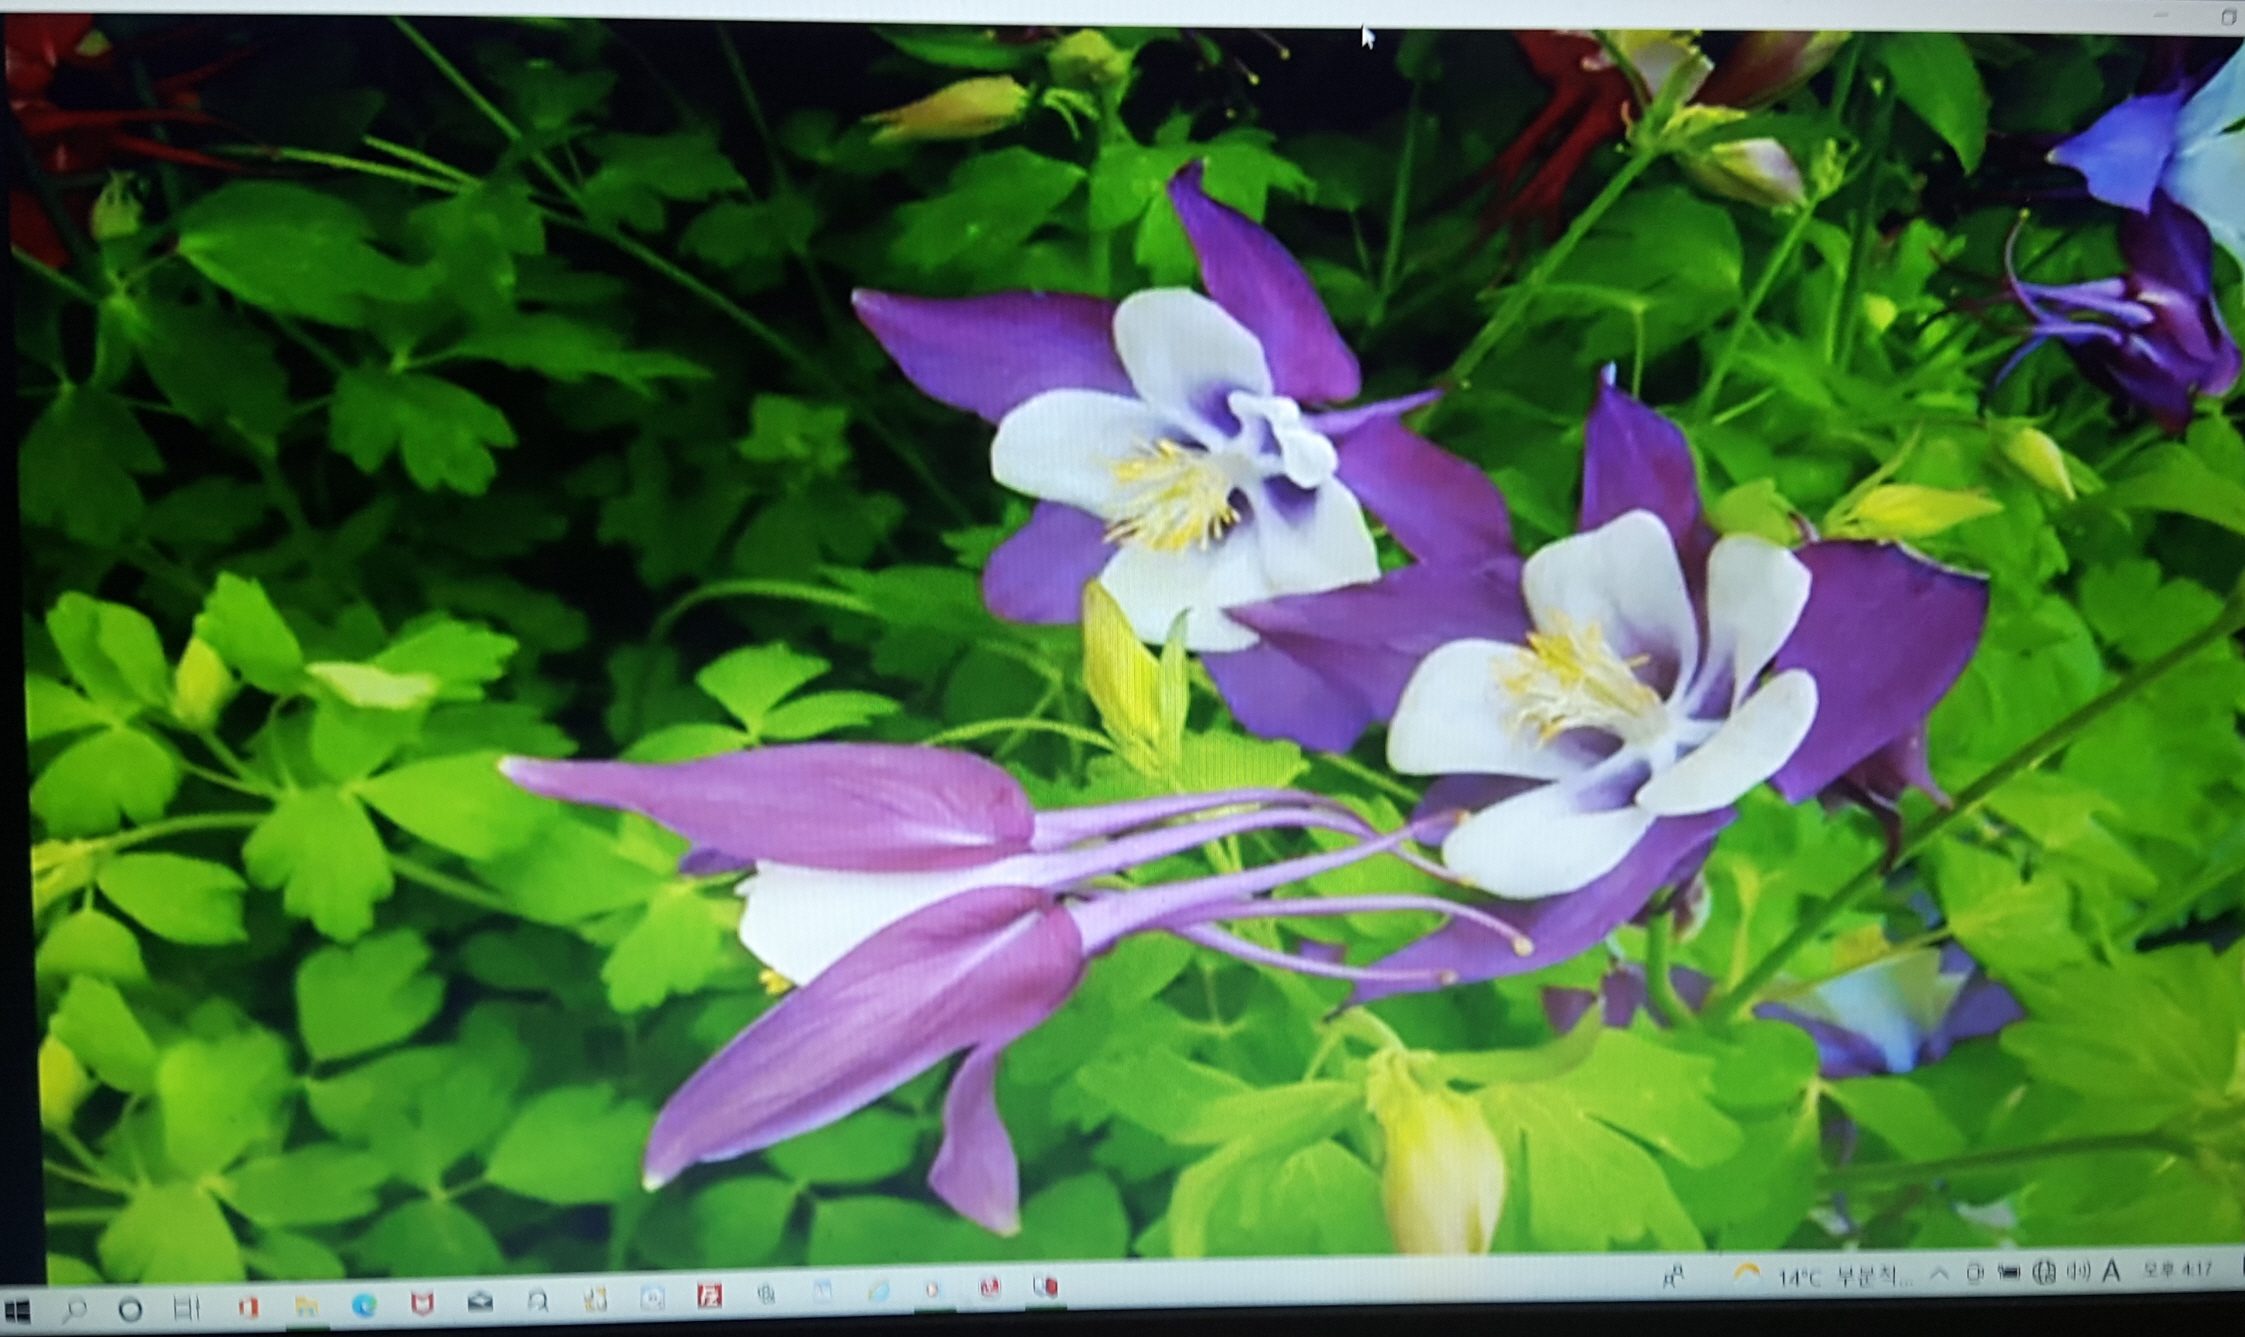Image resolution: width=2245 pixels, height=1337 pixels.
Task: Open the Windows Start menu
Action: coord(17,1310)
